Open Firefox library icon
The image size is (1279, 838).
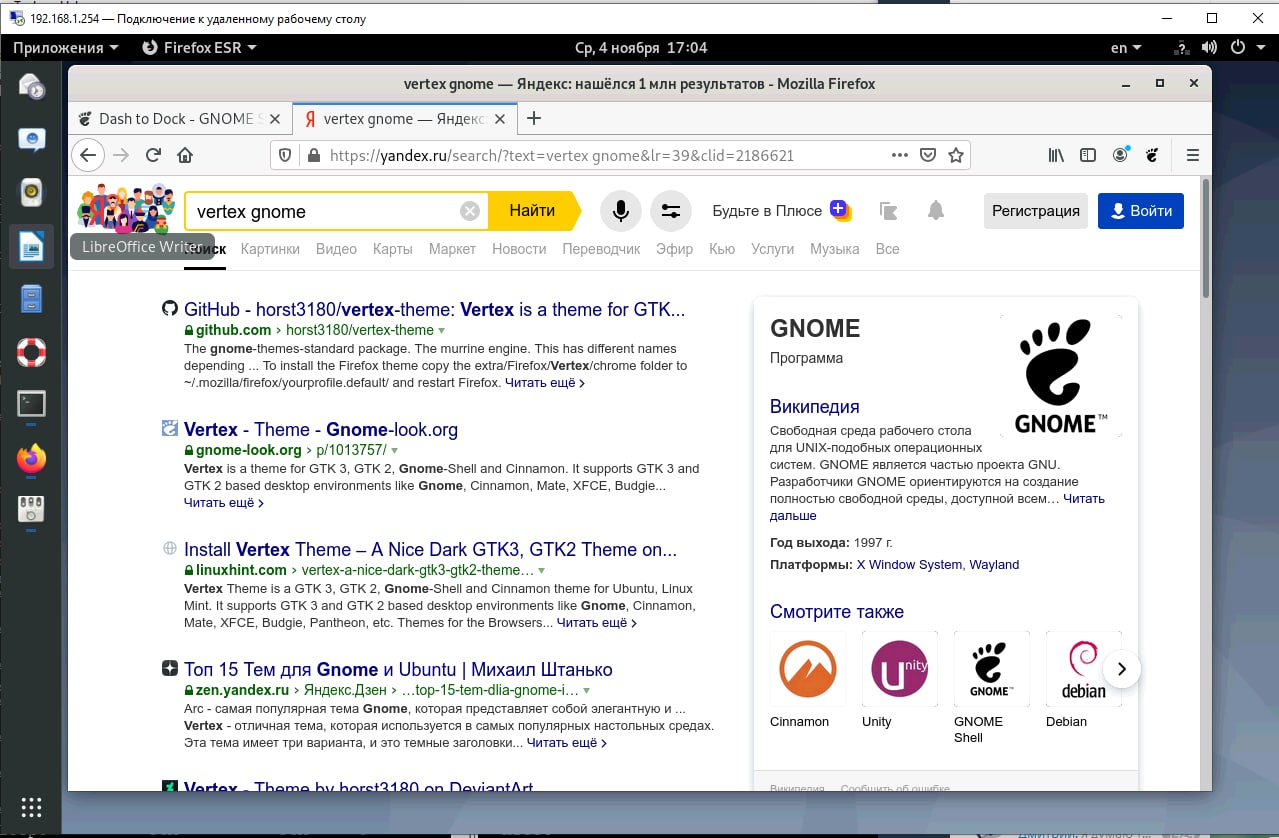1056,155
